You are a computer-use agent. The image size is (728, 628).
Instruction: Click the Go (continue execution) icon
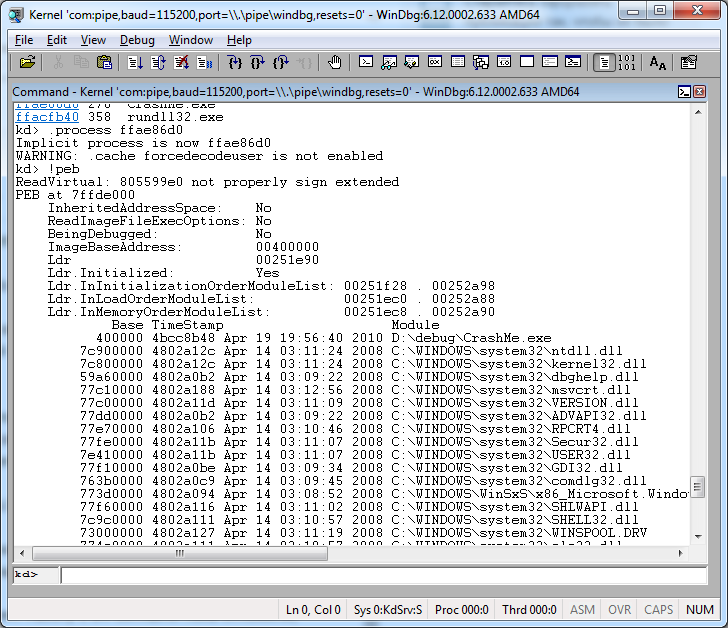click(135, 62)
